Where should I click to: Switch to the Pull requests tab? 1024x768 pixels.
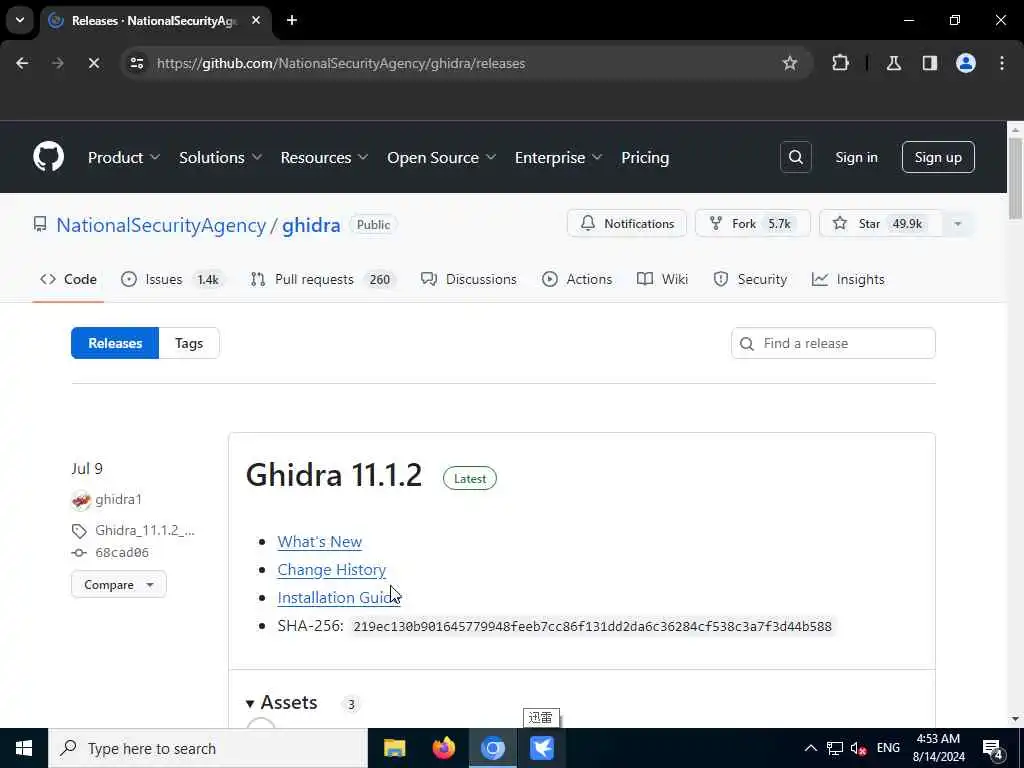click(x=323, y=280)
